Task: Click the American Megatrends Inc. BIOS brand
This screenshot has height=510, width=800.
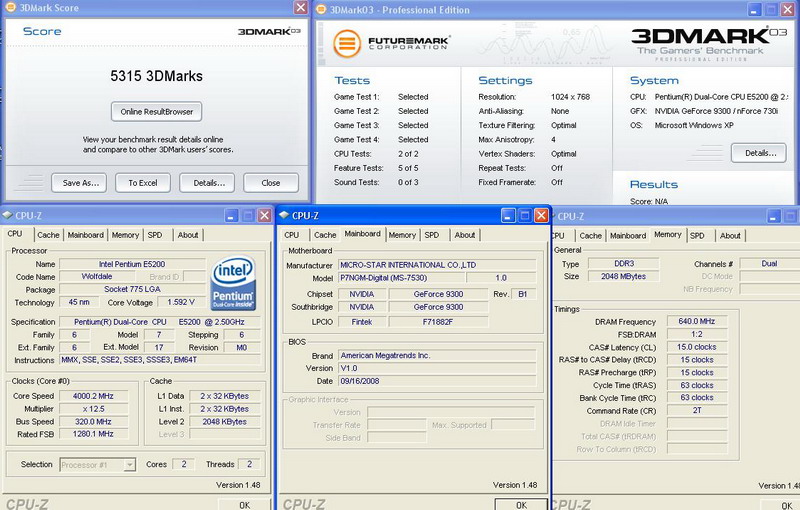Action: tap(438, 356)
